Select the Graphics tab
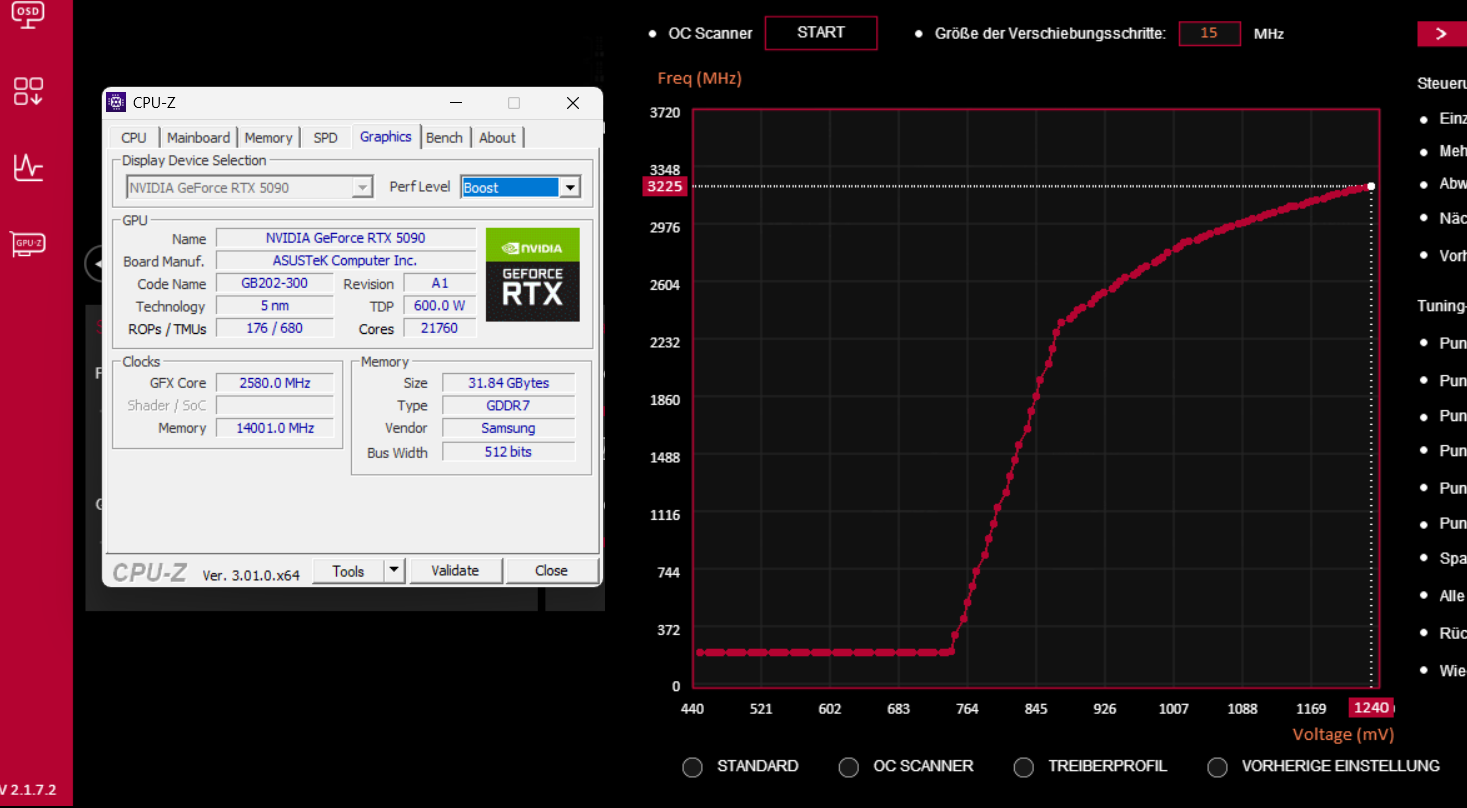1467x808 pixels. (x=386, y=137)
